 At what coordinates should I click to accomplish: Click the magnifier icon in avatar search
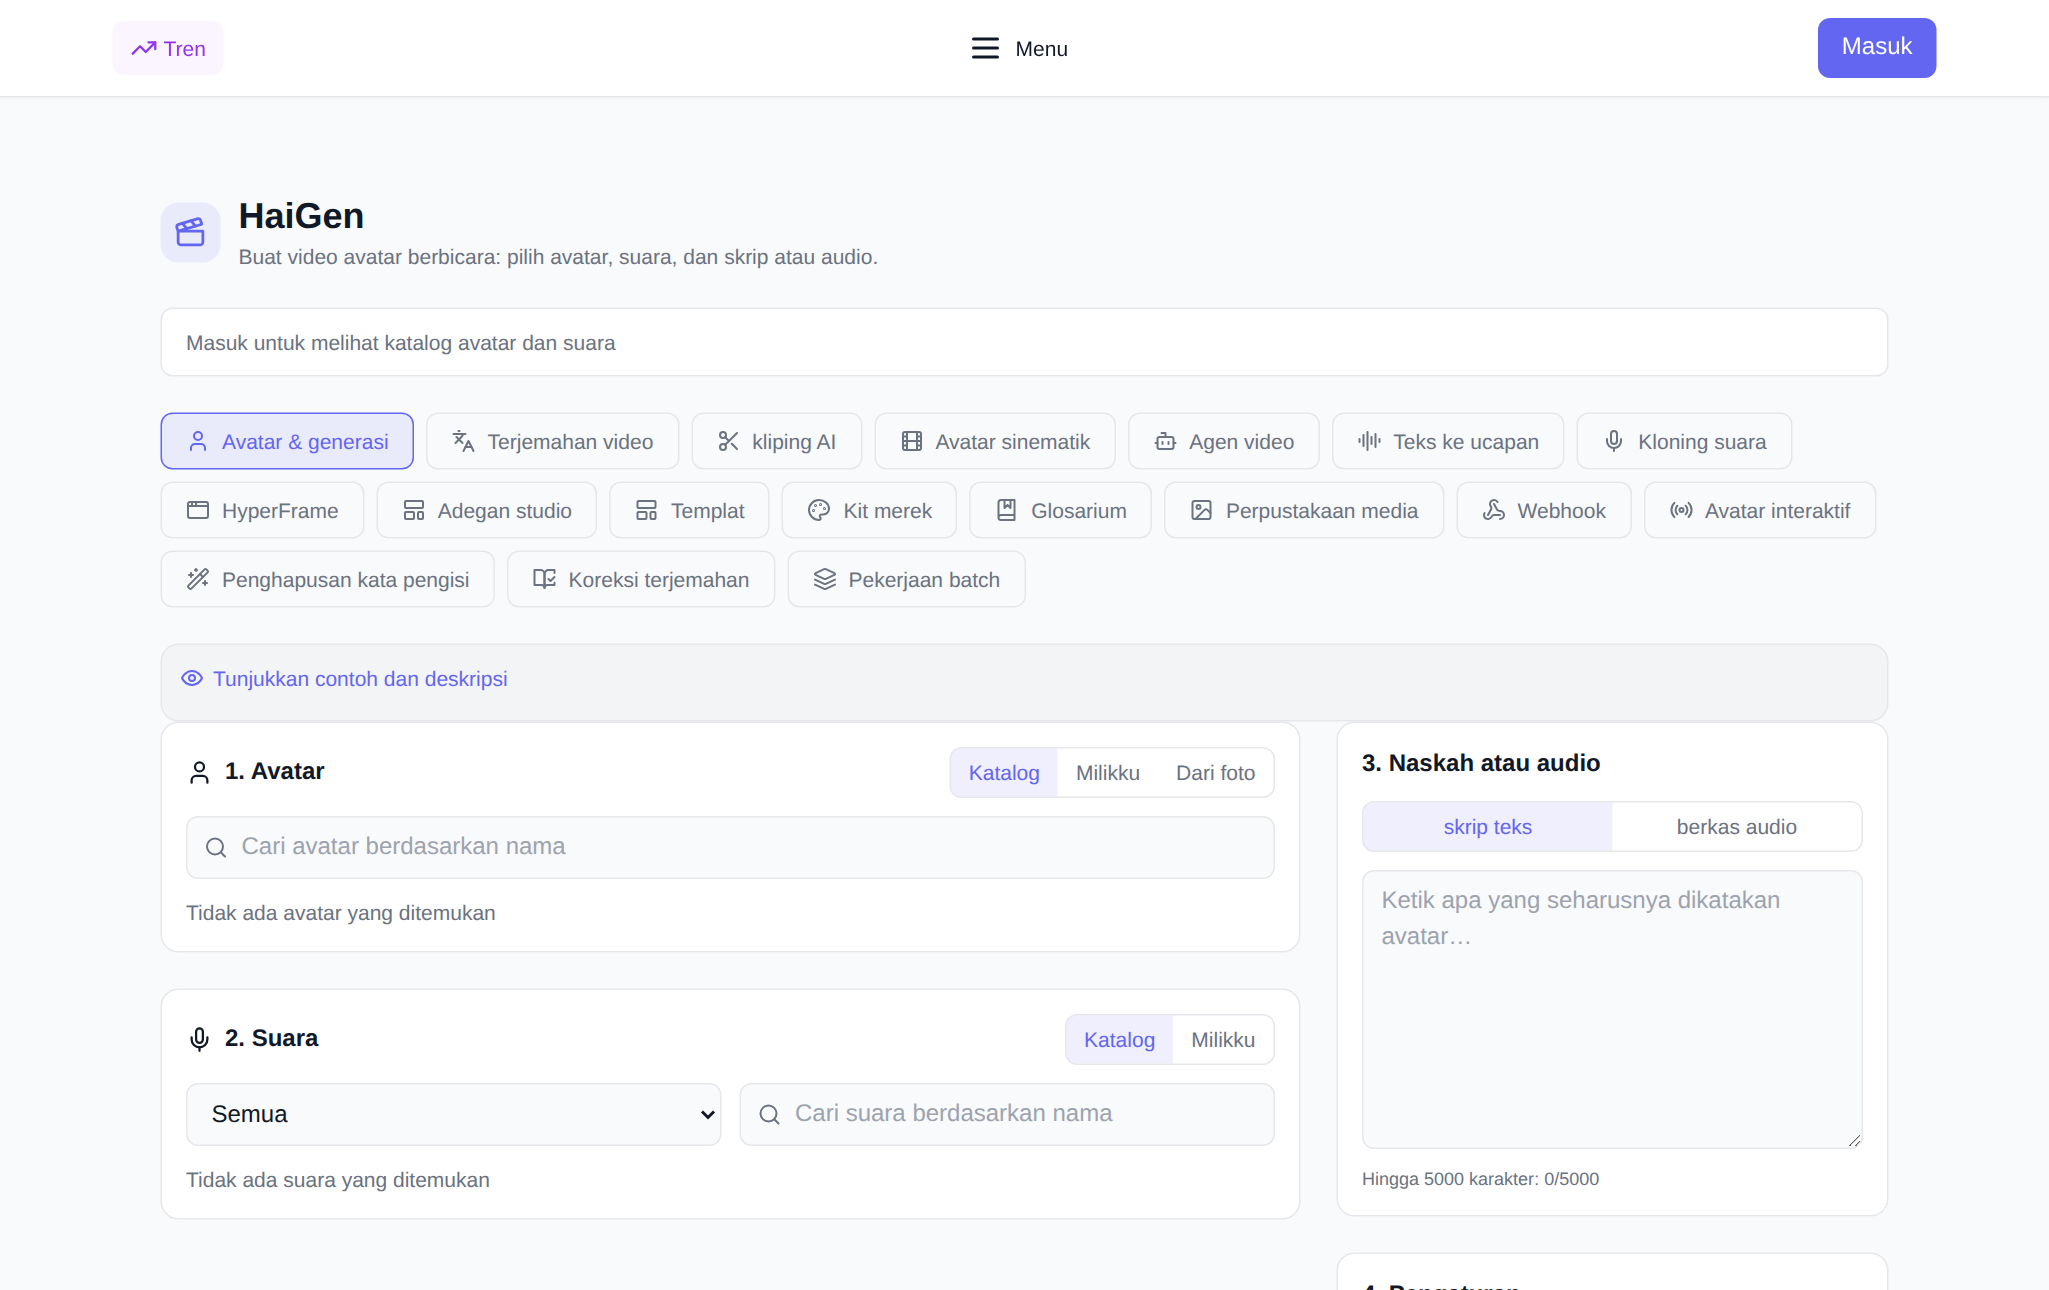click(x=216, y=848)
